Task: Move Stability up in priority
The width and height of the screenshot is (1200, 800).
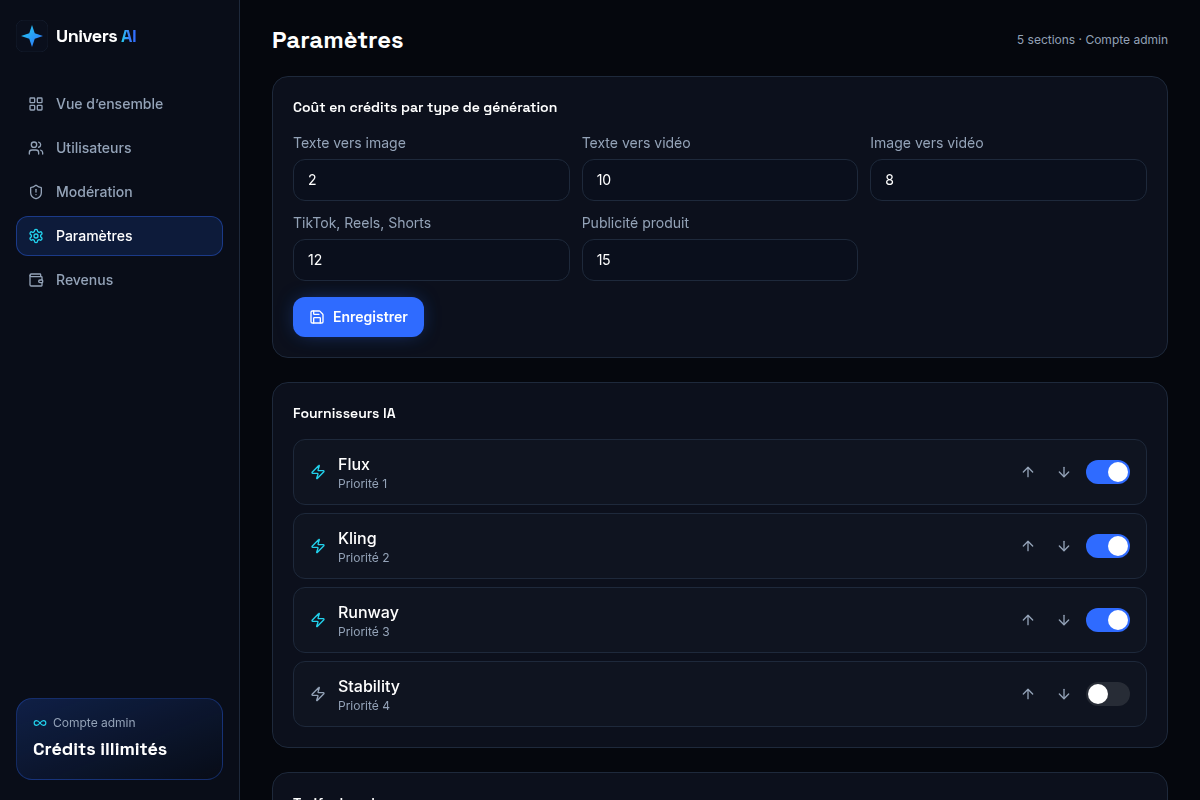Action: pyautogui.click(x=1028, y=694)
